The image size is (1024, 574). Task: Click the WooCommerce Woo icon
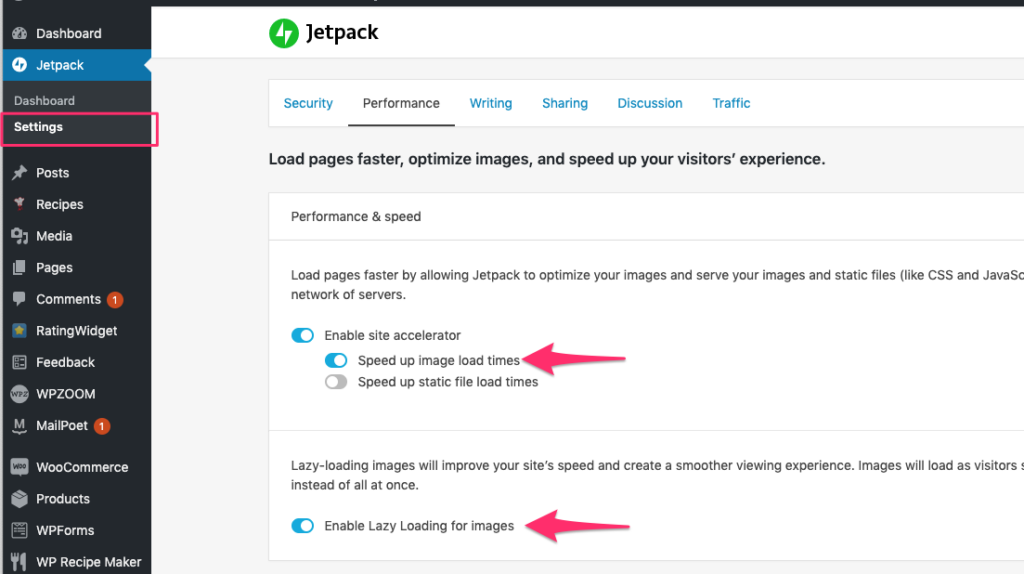click(x=20, y=467)
